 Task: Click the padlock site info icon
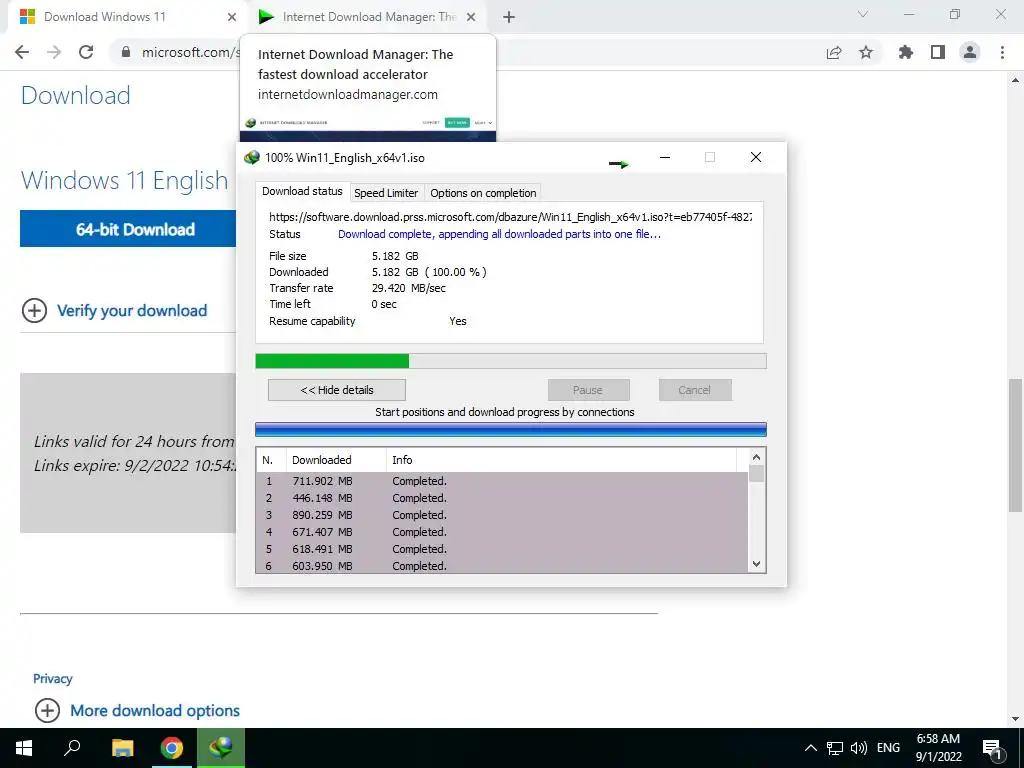point(126,52)
